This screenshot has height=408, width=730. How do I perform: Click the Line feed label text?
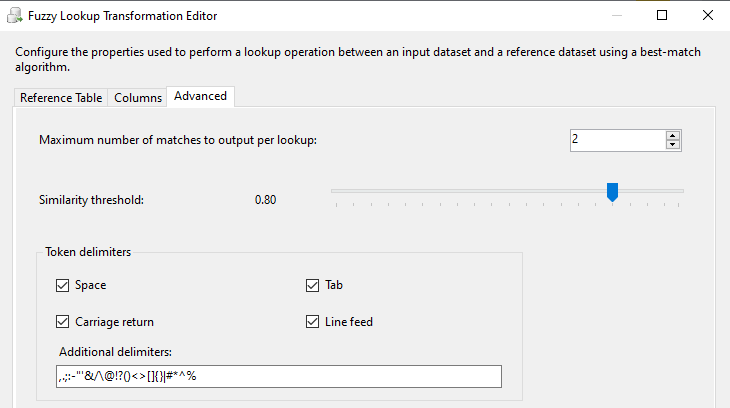pos(349,322)
